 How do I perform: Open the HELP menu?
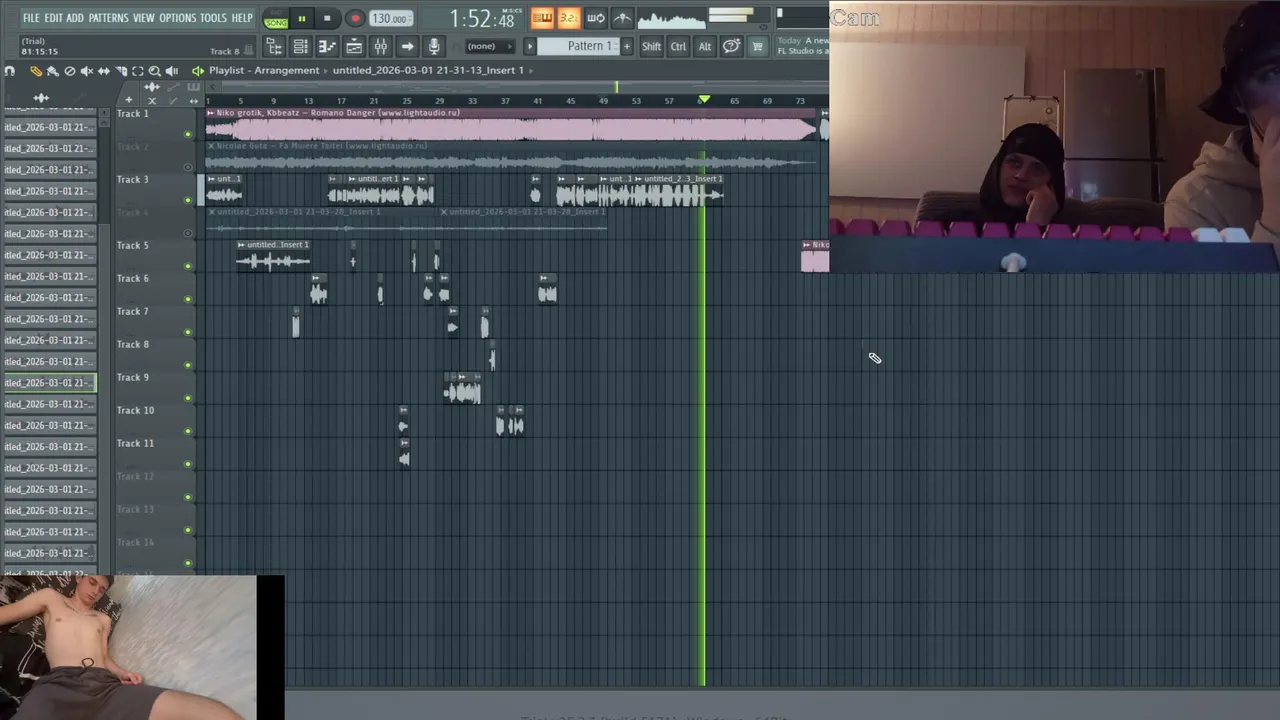pyautogui.click(x=242, y=18)
